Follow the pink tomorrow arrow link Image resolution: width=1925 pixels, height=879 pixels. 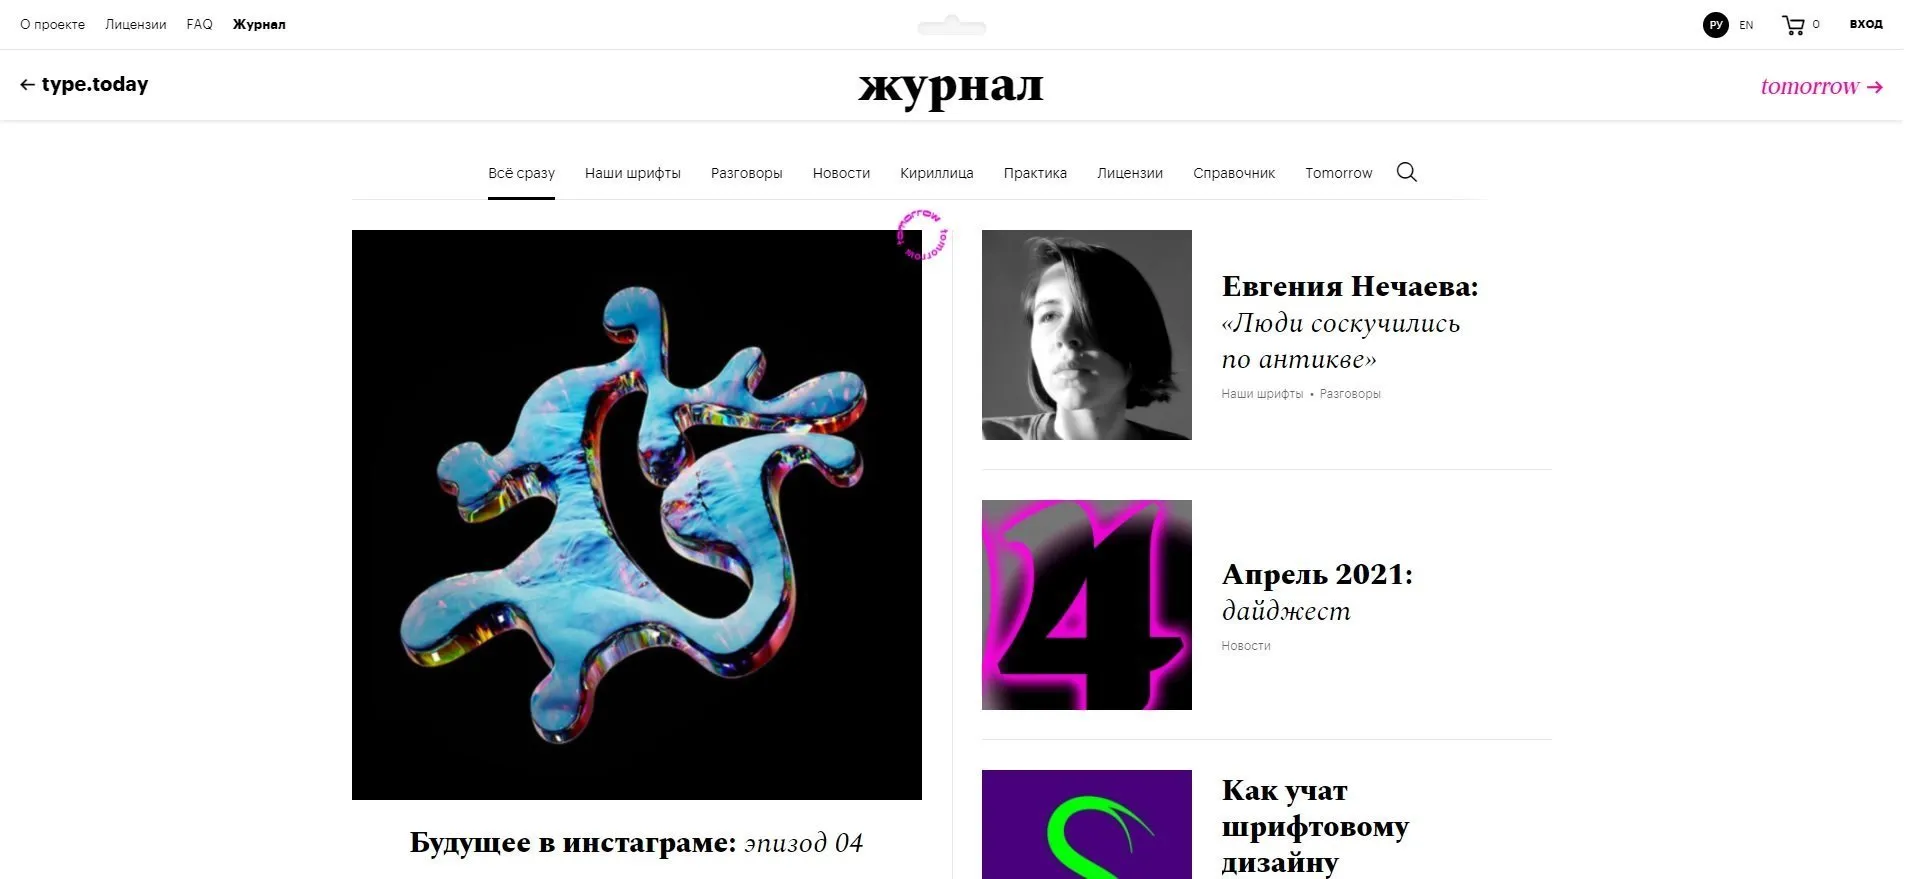[1821, 86]
